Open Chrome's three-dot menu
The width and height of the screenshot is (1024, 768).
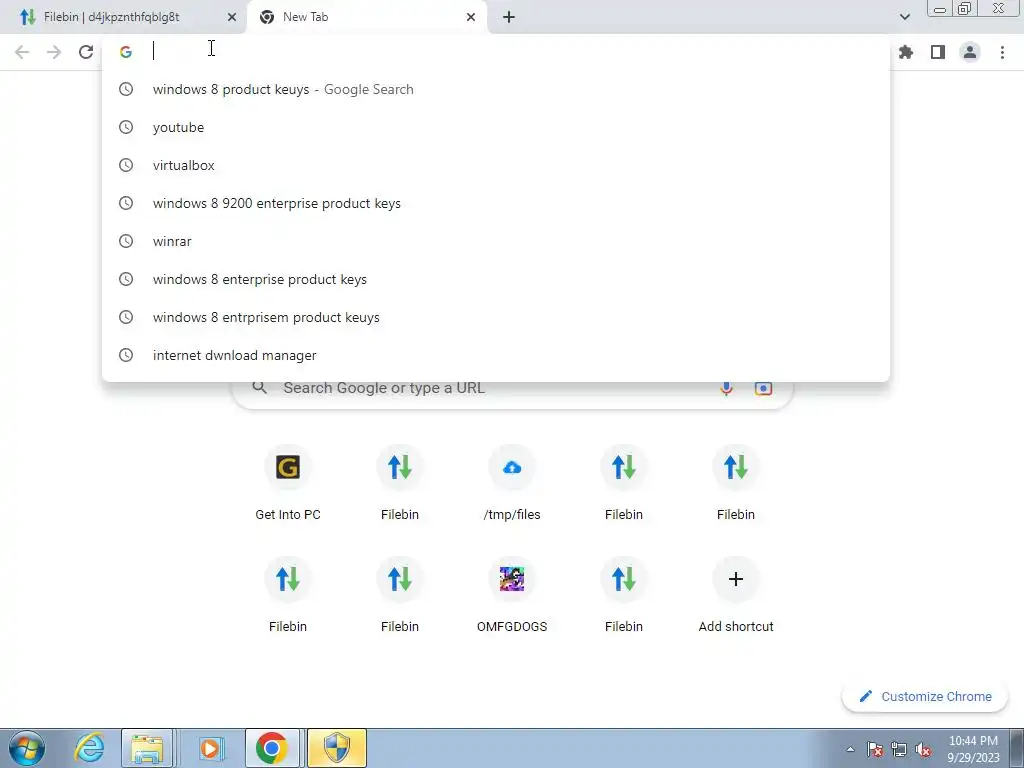click(x=1002, y=52)
